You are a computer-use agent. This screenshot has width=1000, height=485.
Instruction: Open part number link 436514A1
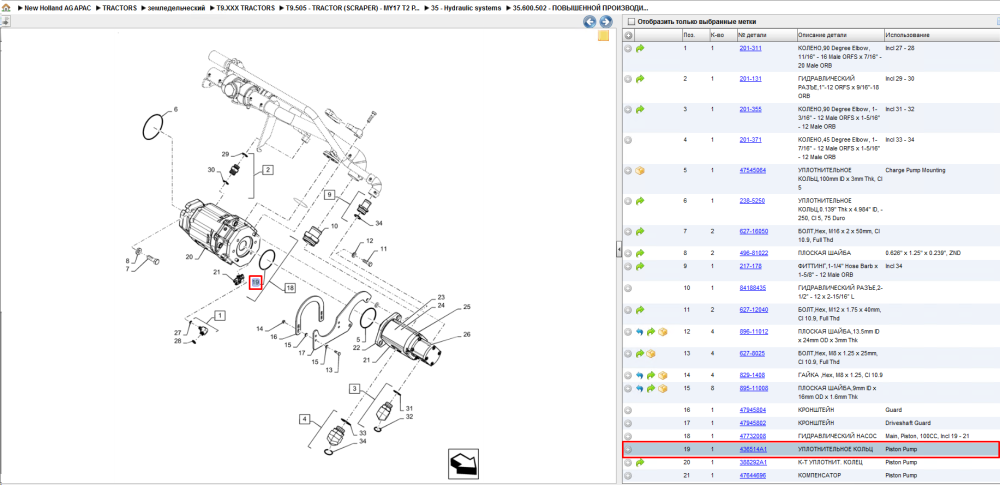(x=753, y=449)
